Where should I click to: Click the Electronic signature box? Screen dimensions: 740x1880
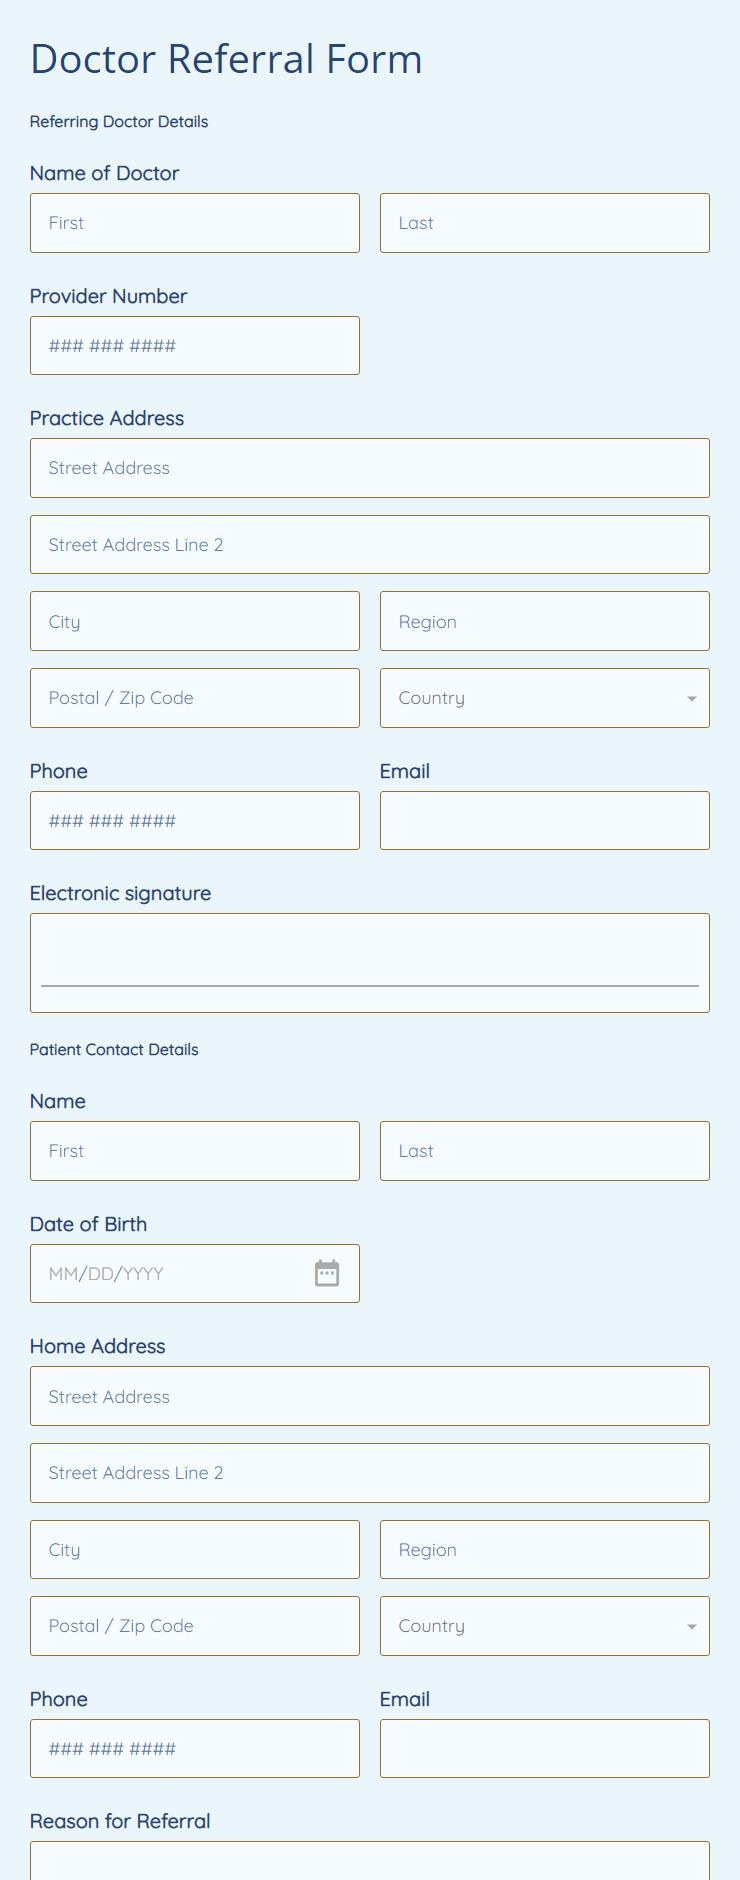click(x=370, y=962)
